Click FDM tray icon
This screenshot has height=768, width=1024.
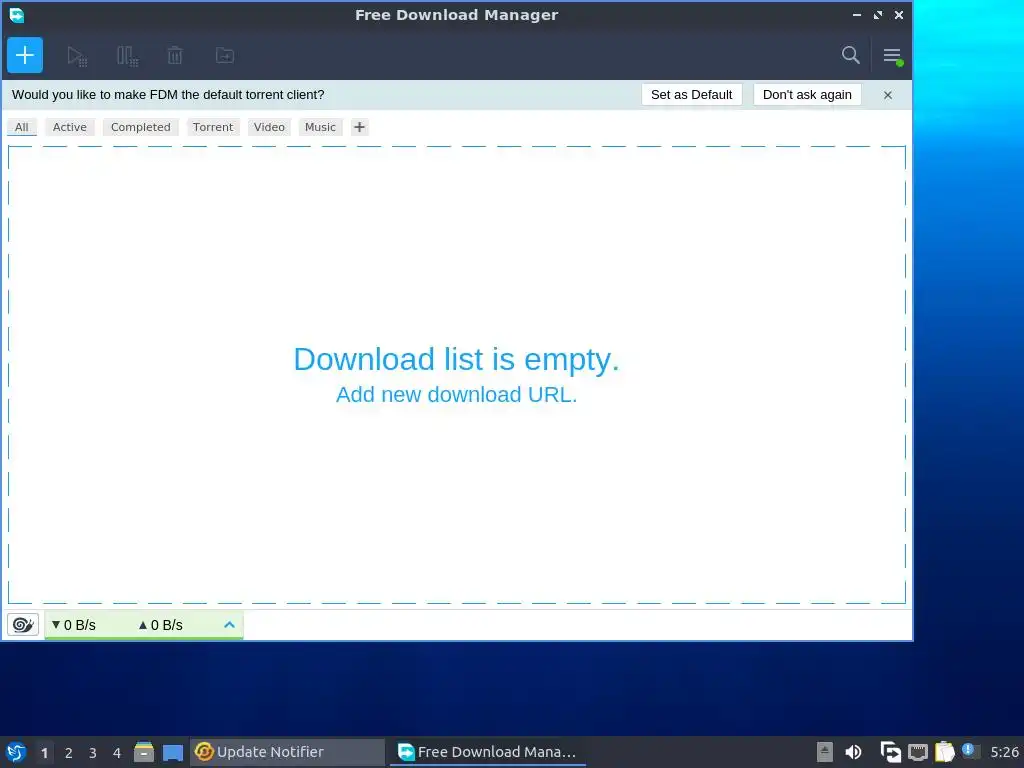pyautogui.click(x=890, y=752)
